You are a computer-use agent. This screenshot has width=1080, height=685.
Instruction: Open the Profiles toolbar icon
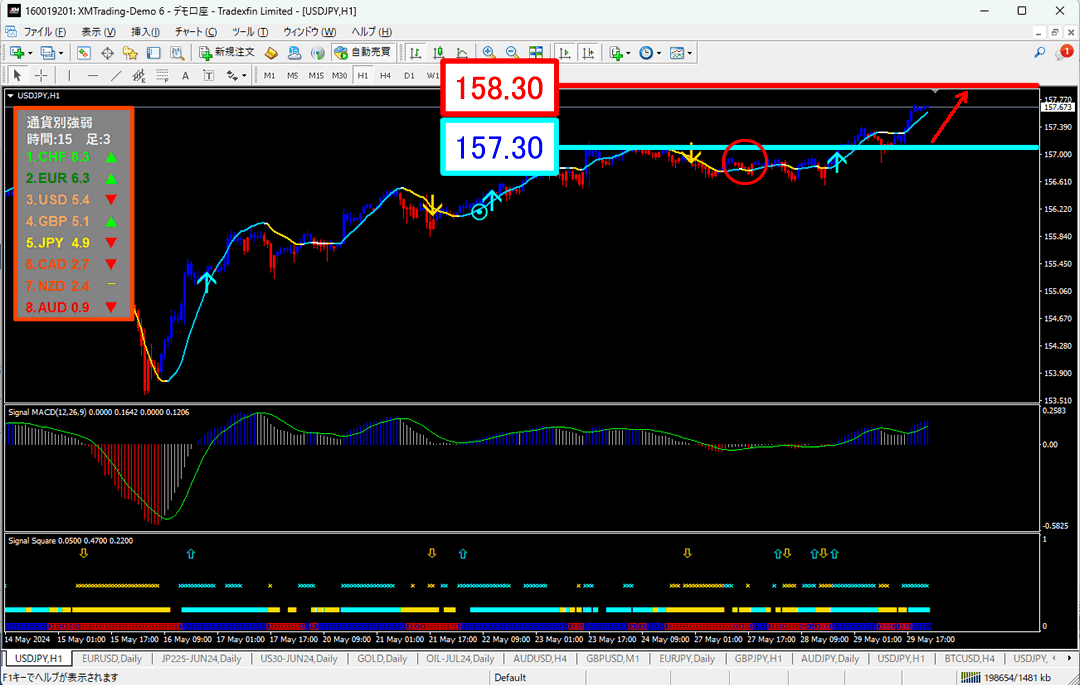click(x=48, y=52)
